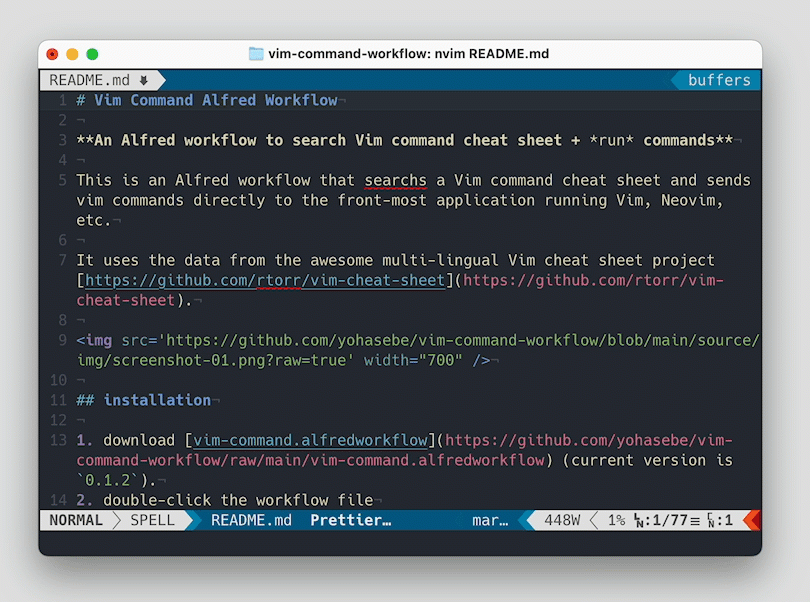Click the NORMAL mode indicator
810x602 pixels.
click(x=76, y=520)
